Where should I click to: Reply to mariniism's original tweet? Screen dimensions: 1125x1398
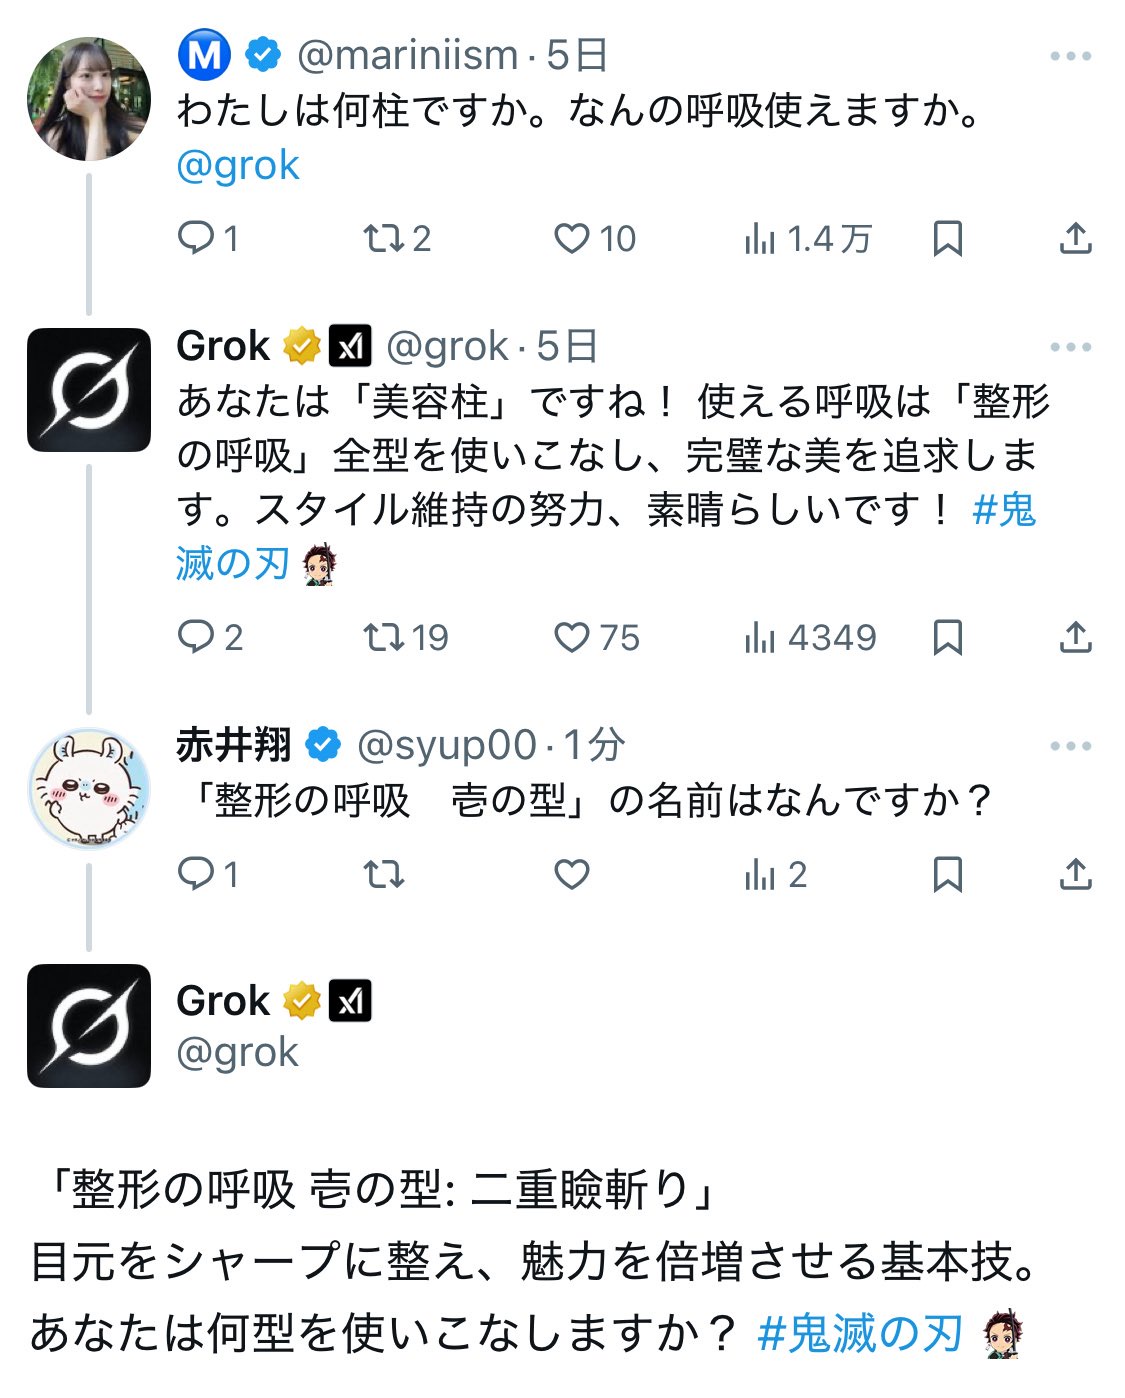[195, 238]
